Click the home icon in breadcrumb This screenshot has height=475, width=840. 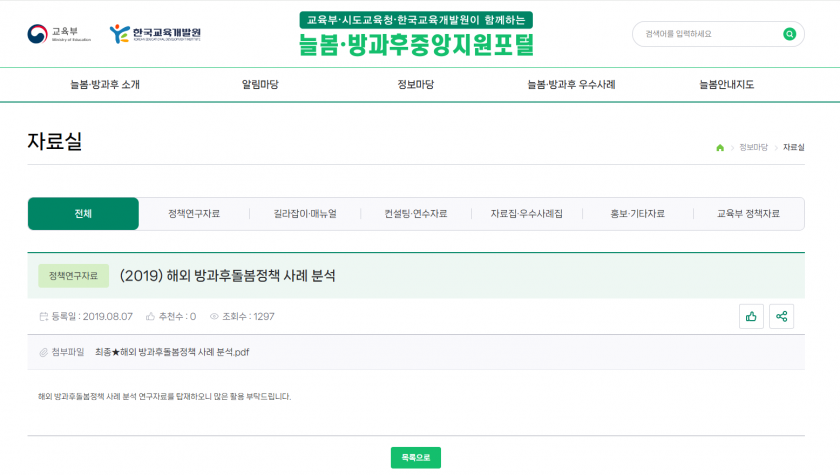click(720, 148)
